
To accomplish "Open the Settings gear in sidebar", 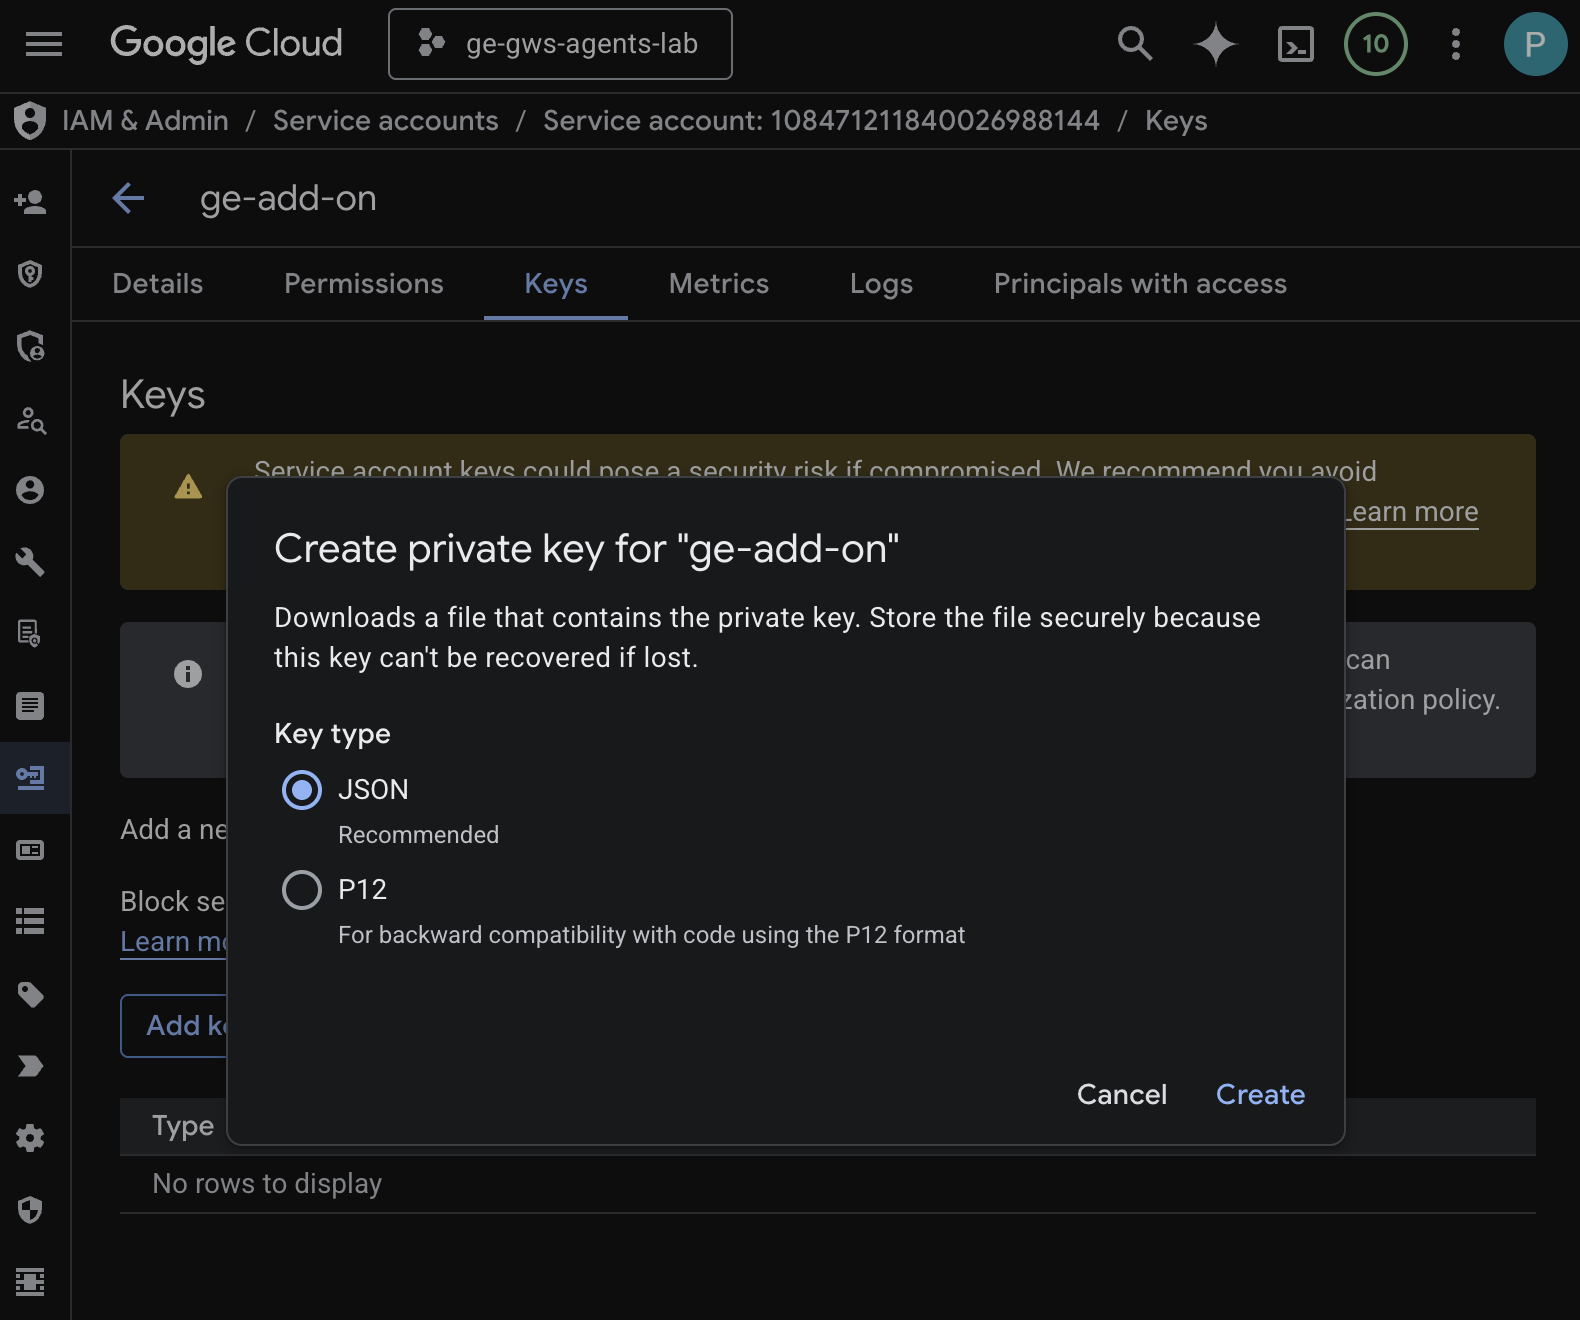I will point(30,1138).
